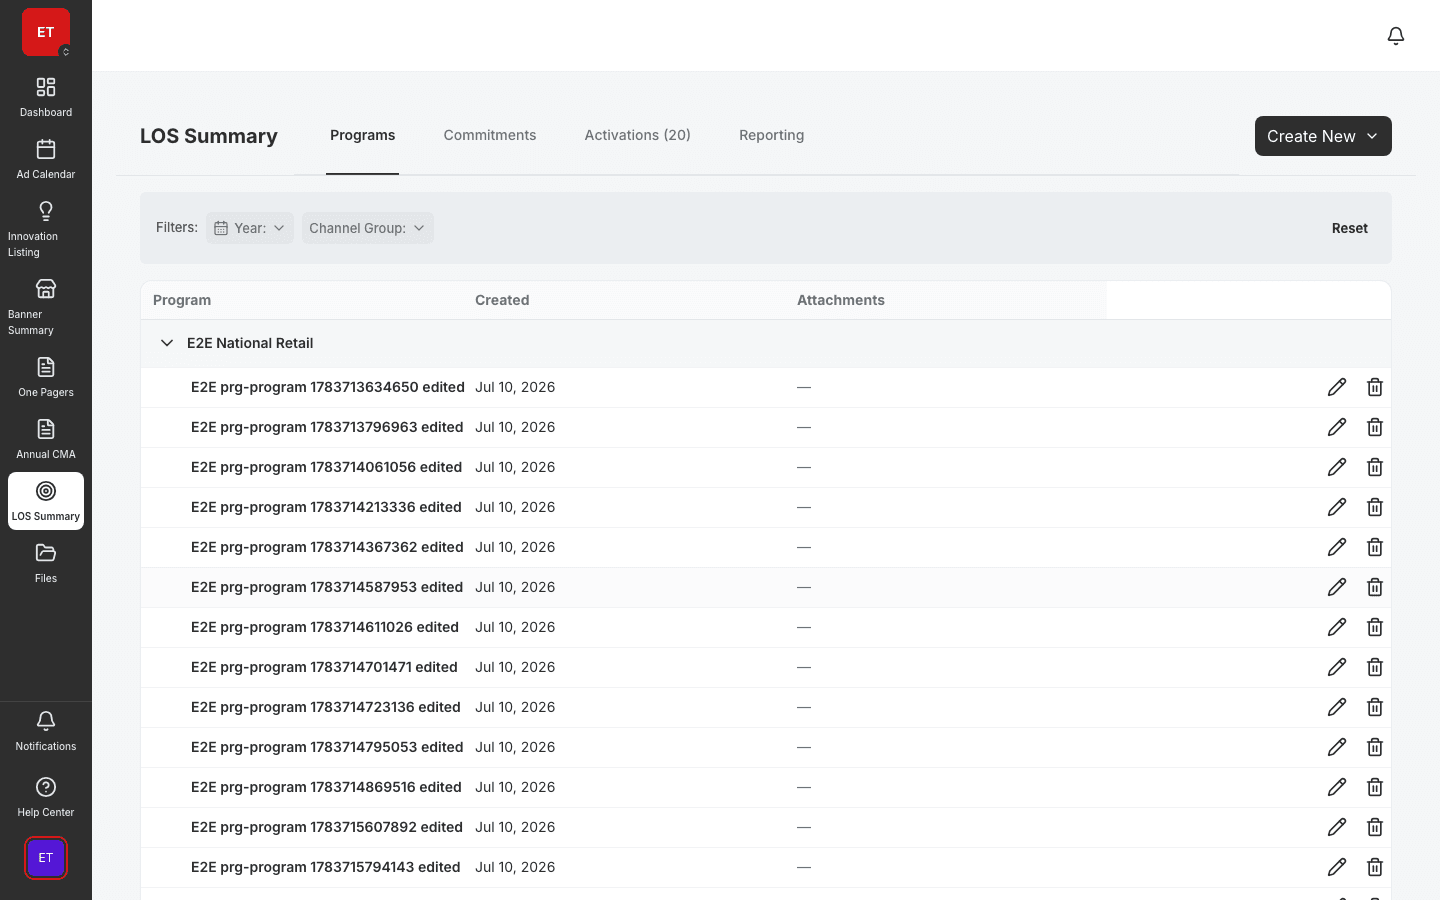Edit program 1783713796963
Image resolution: width=1440 pixels, height=900 pixels.
click(x=1337, y=427)
